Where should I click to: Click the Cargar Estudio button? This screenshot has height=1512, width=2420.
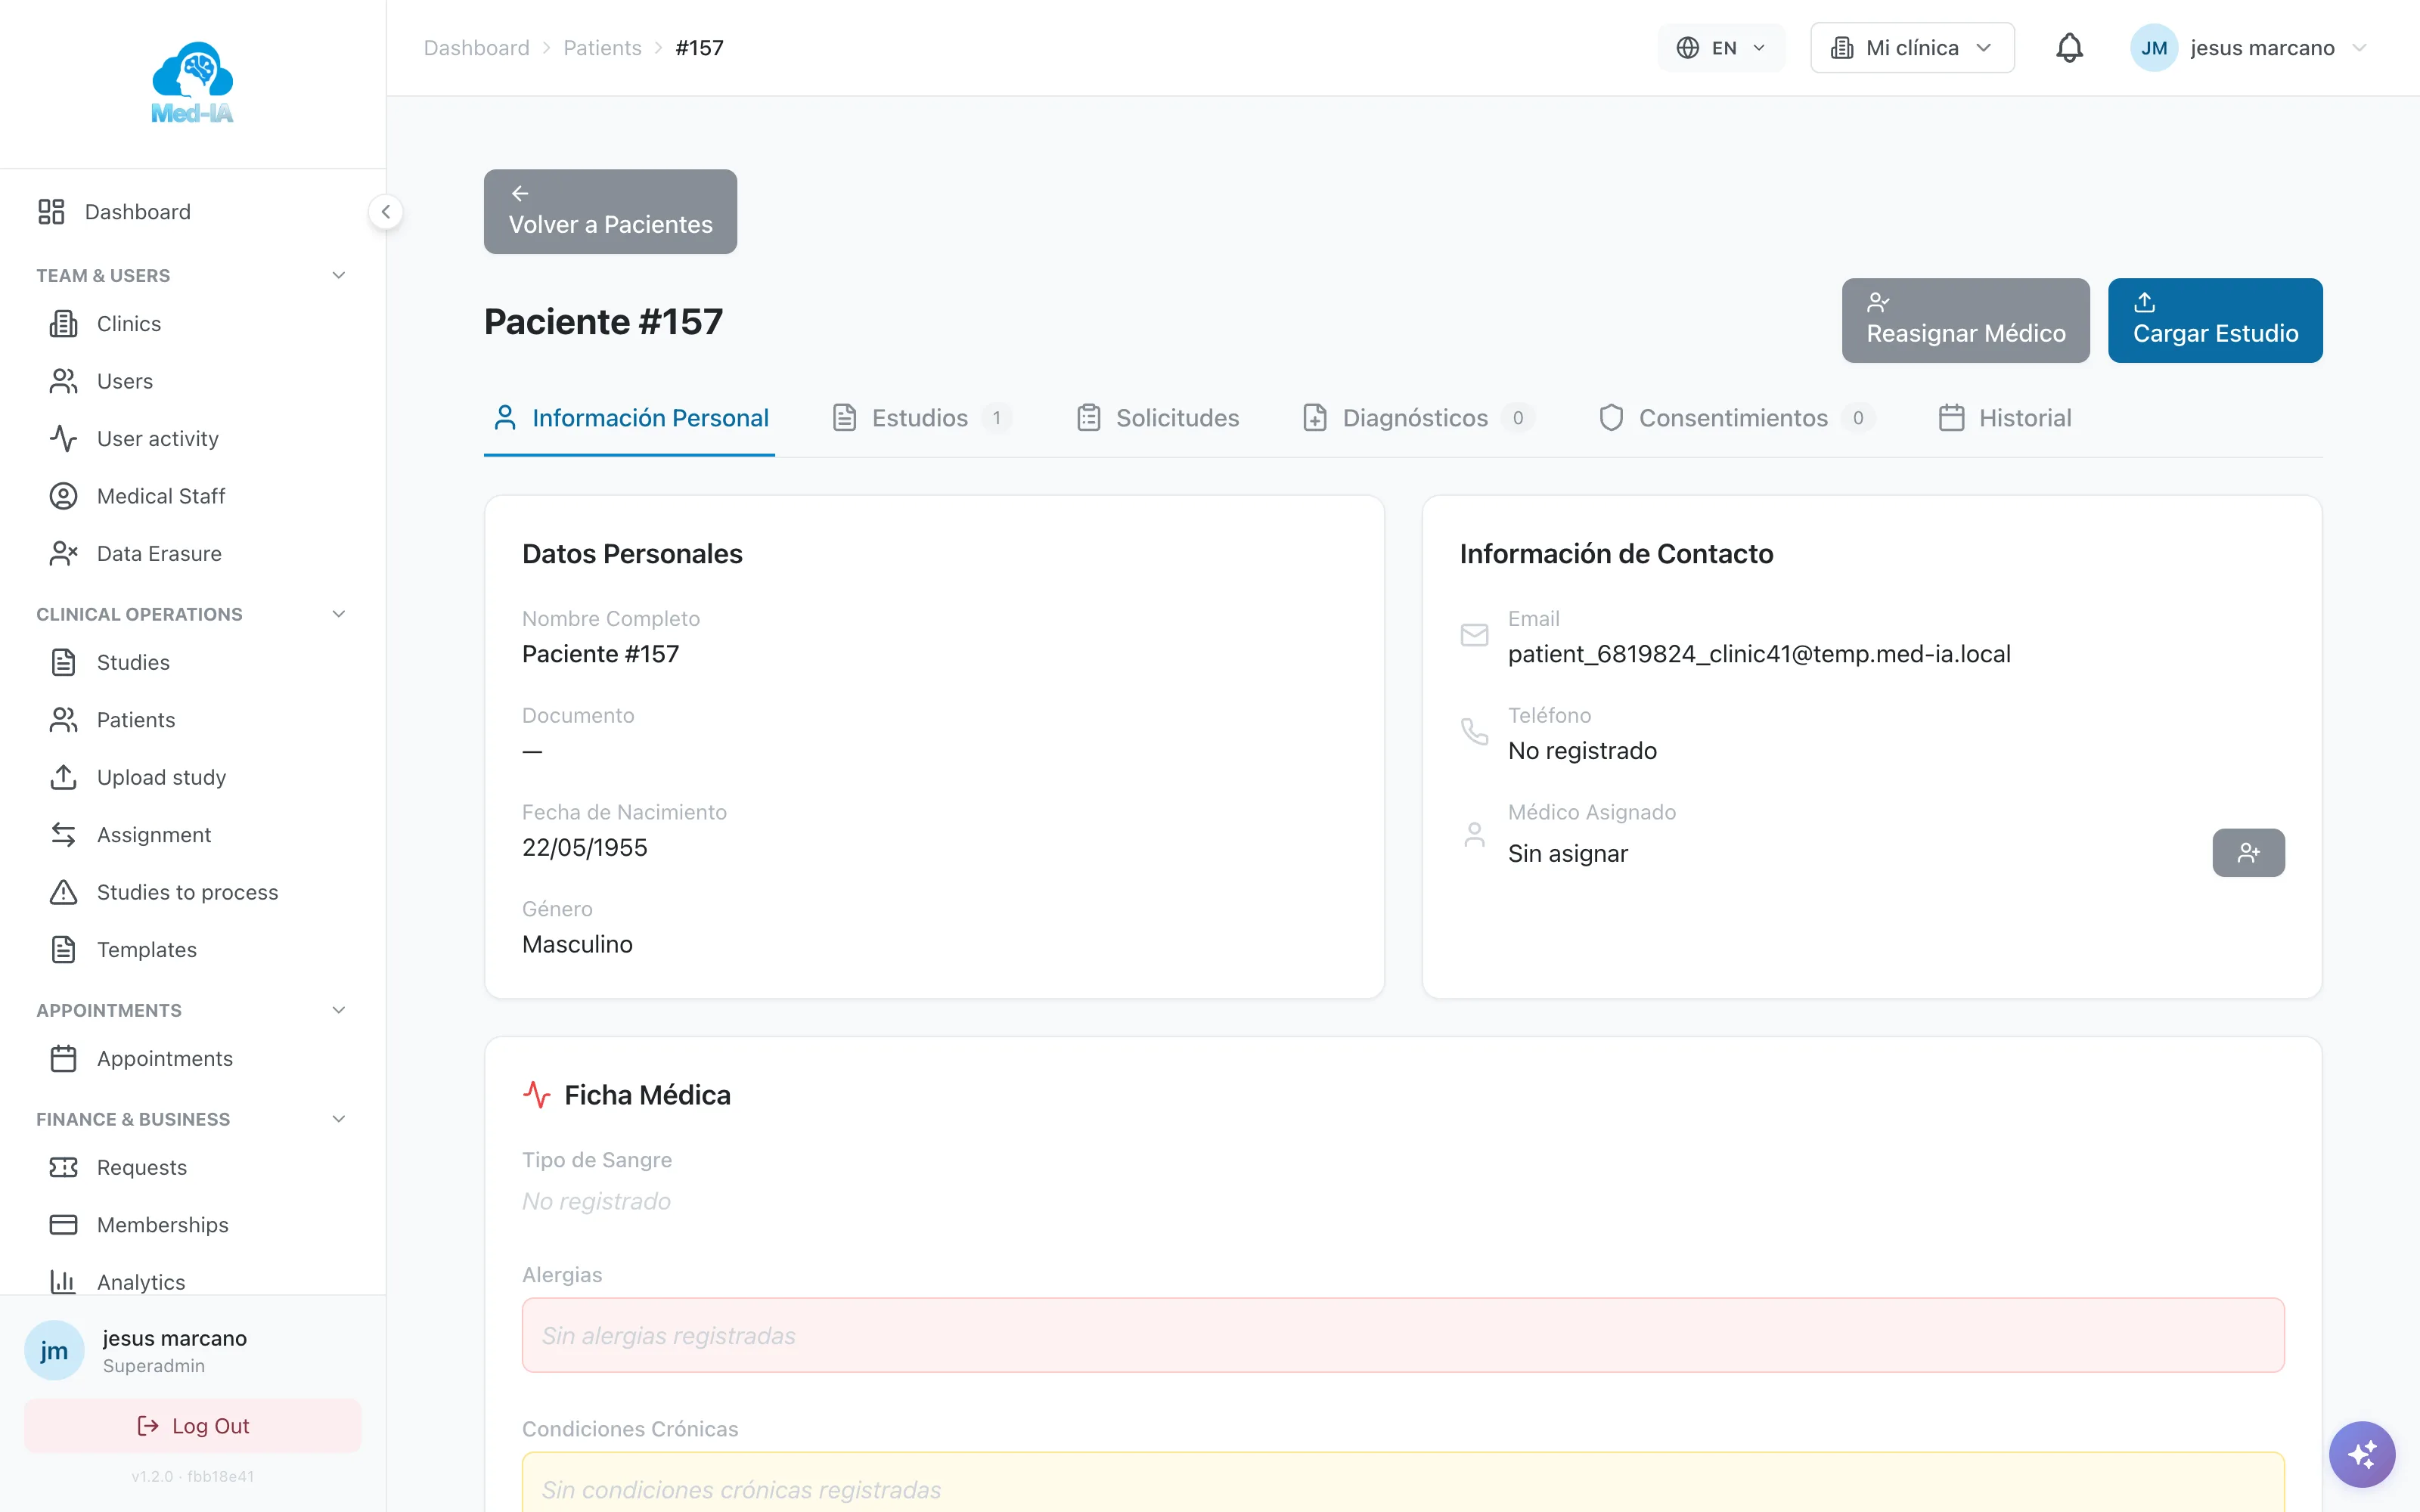(x=2215, y=320)
